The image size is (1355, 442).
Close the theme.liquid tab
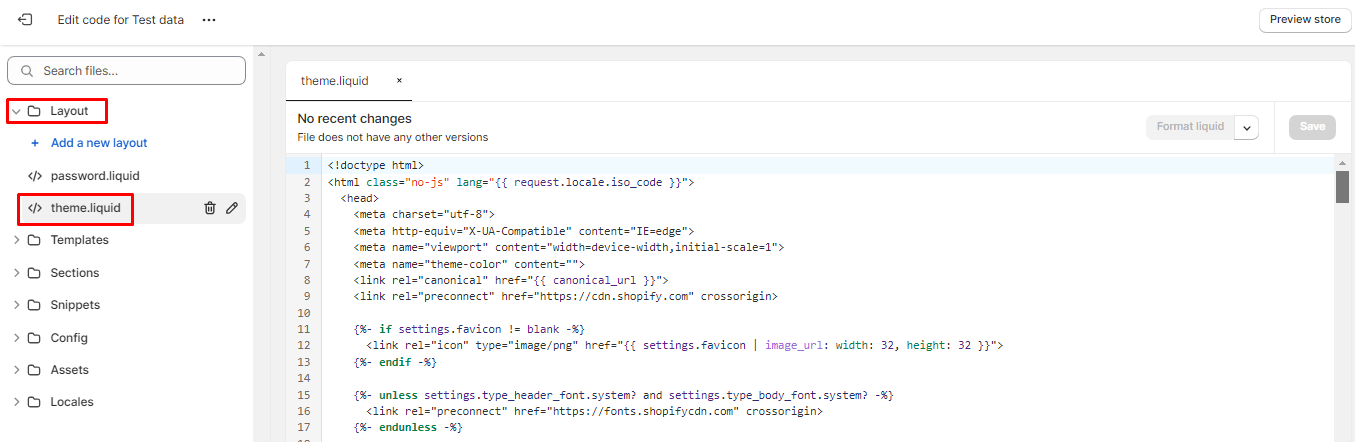click(x=399, y=81)
